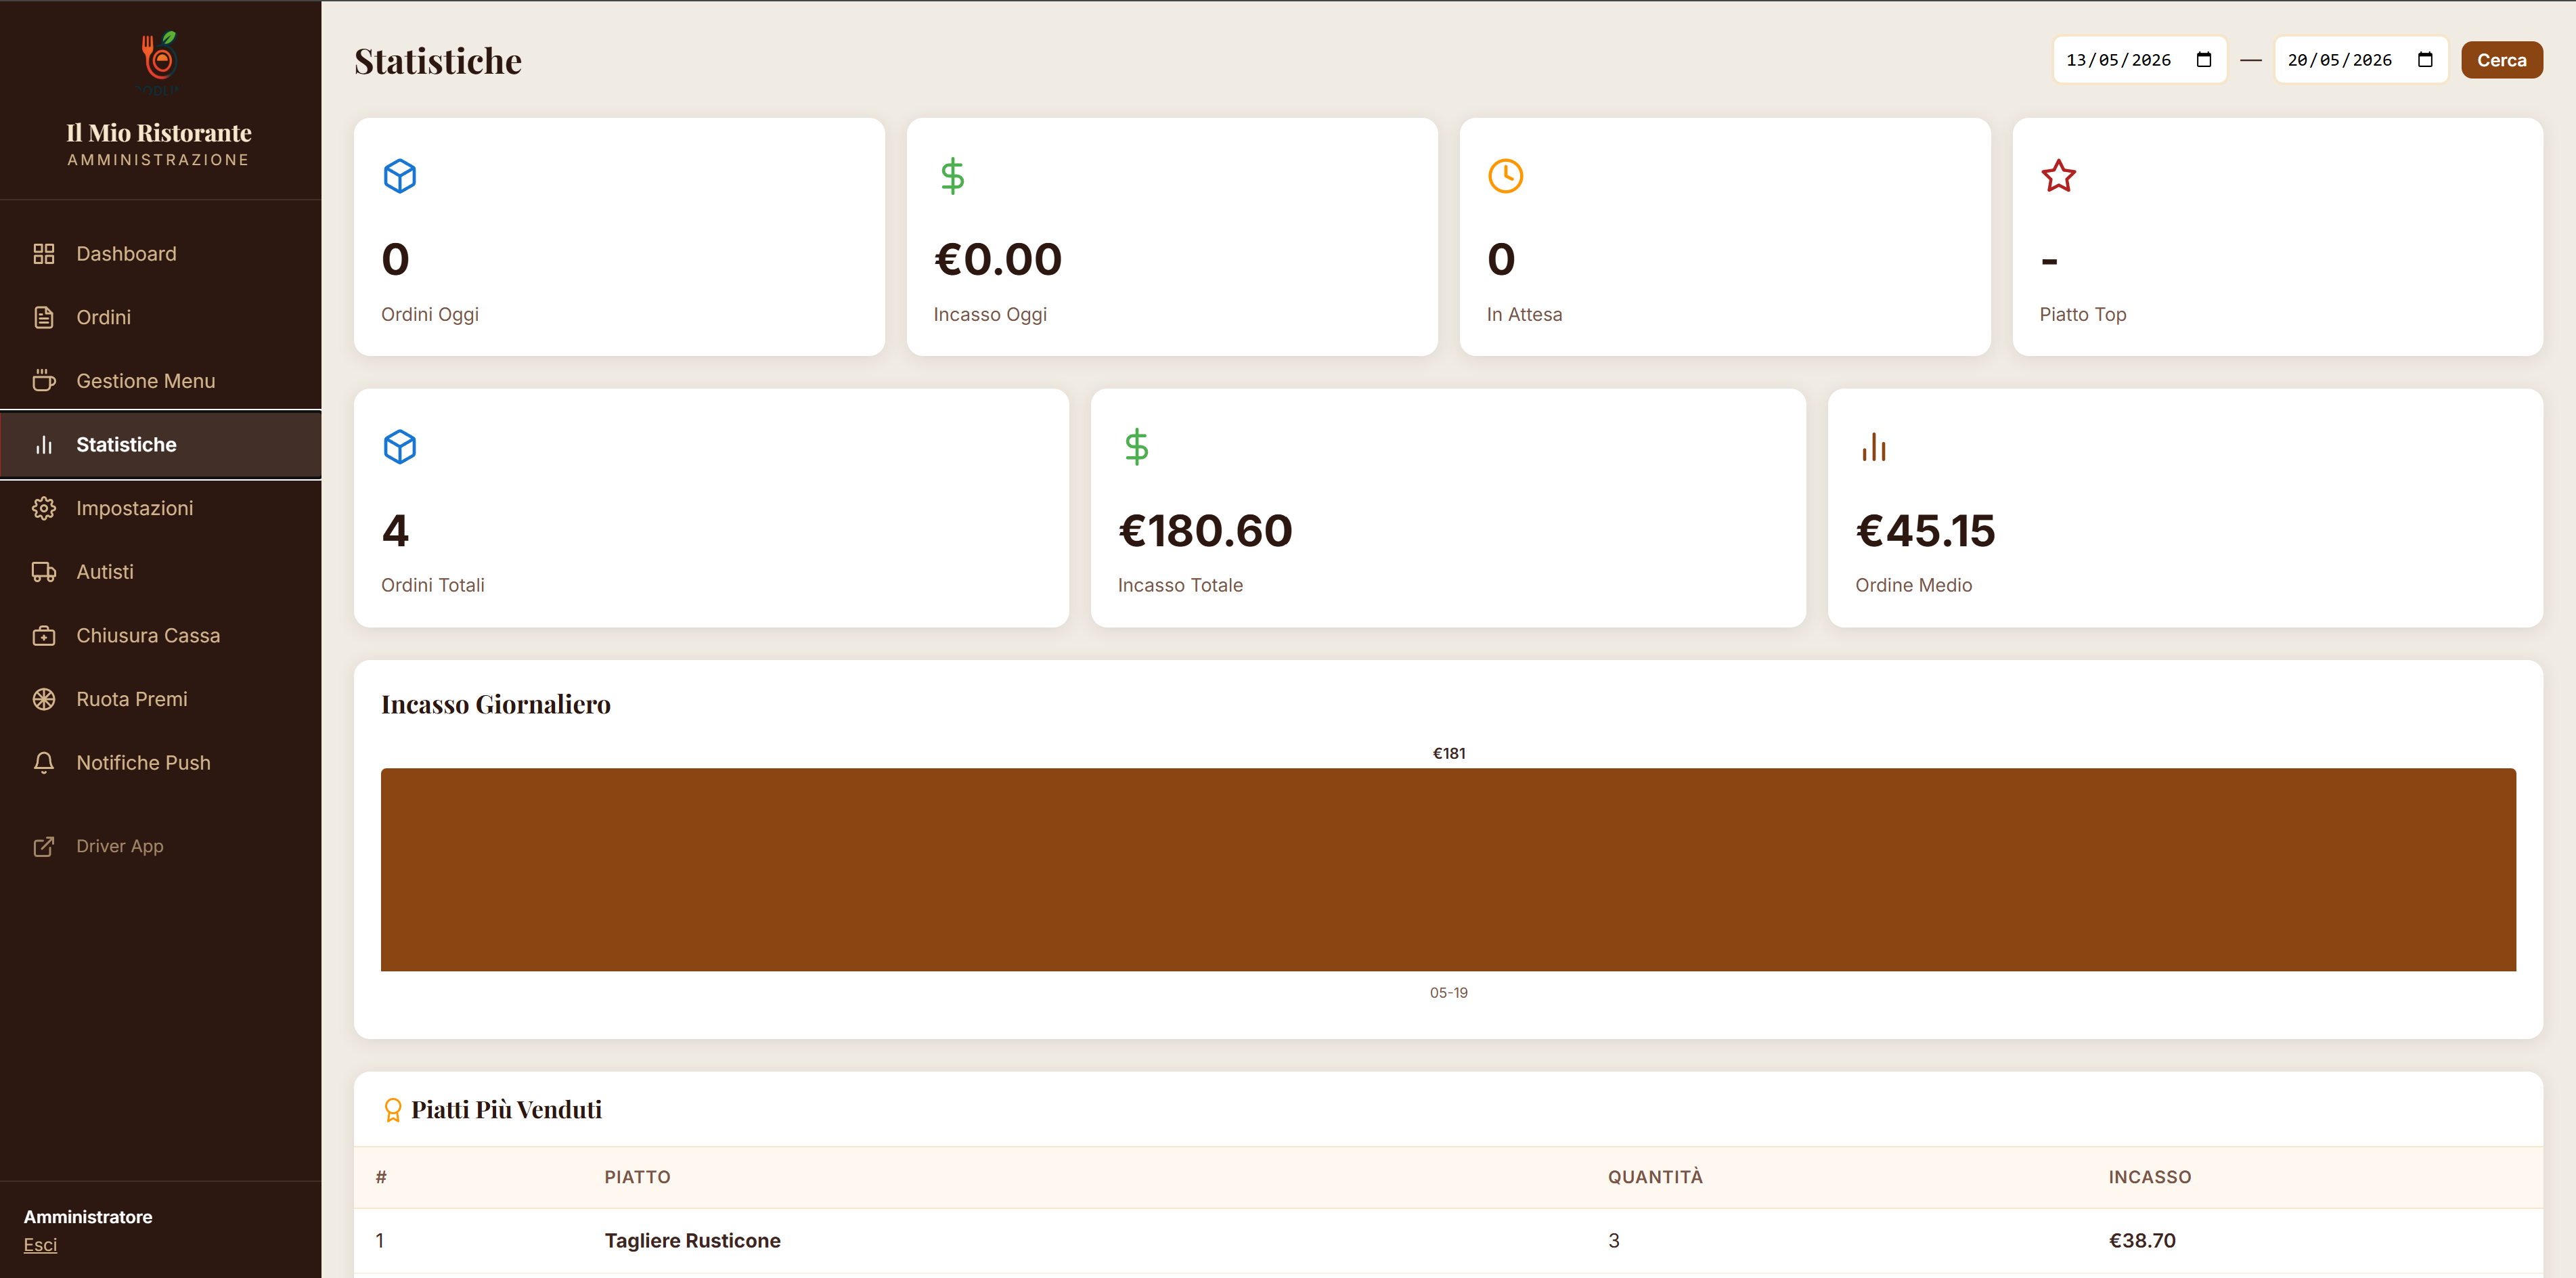The height and width of the screenshot is (1278, 2576).
Task: Open the calendar picker on end date 20/05/2026
Action: click(2424, 60)
